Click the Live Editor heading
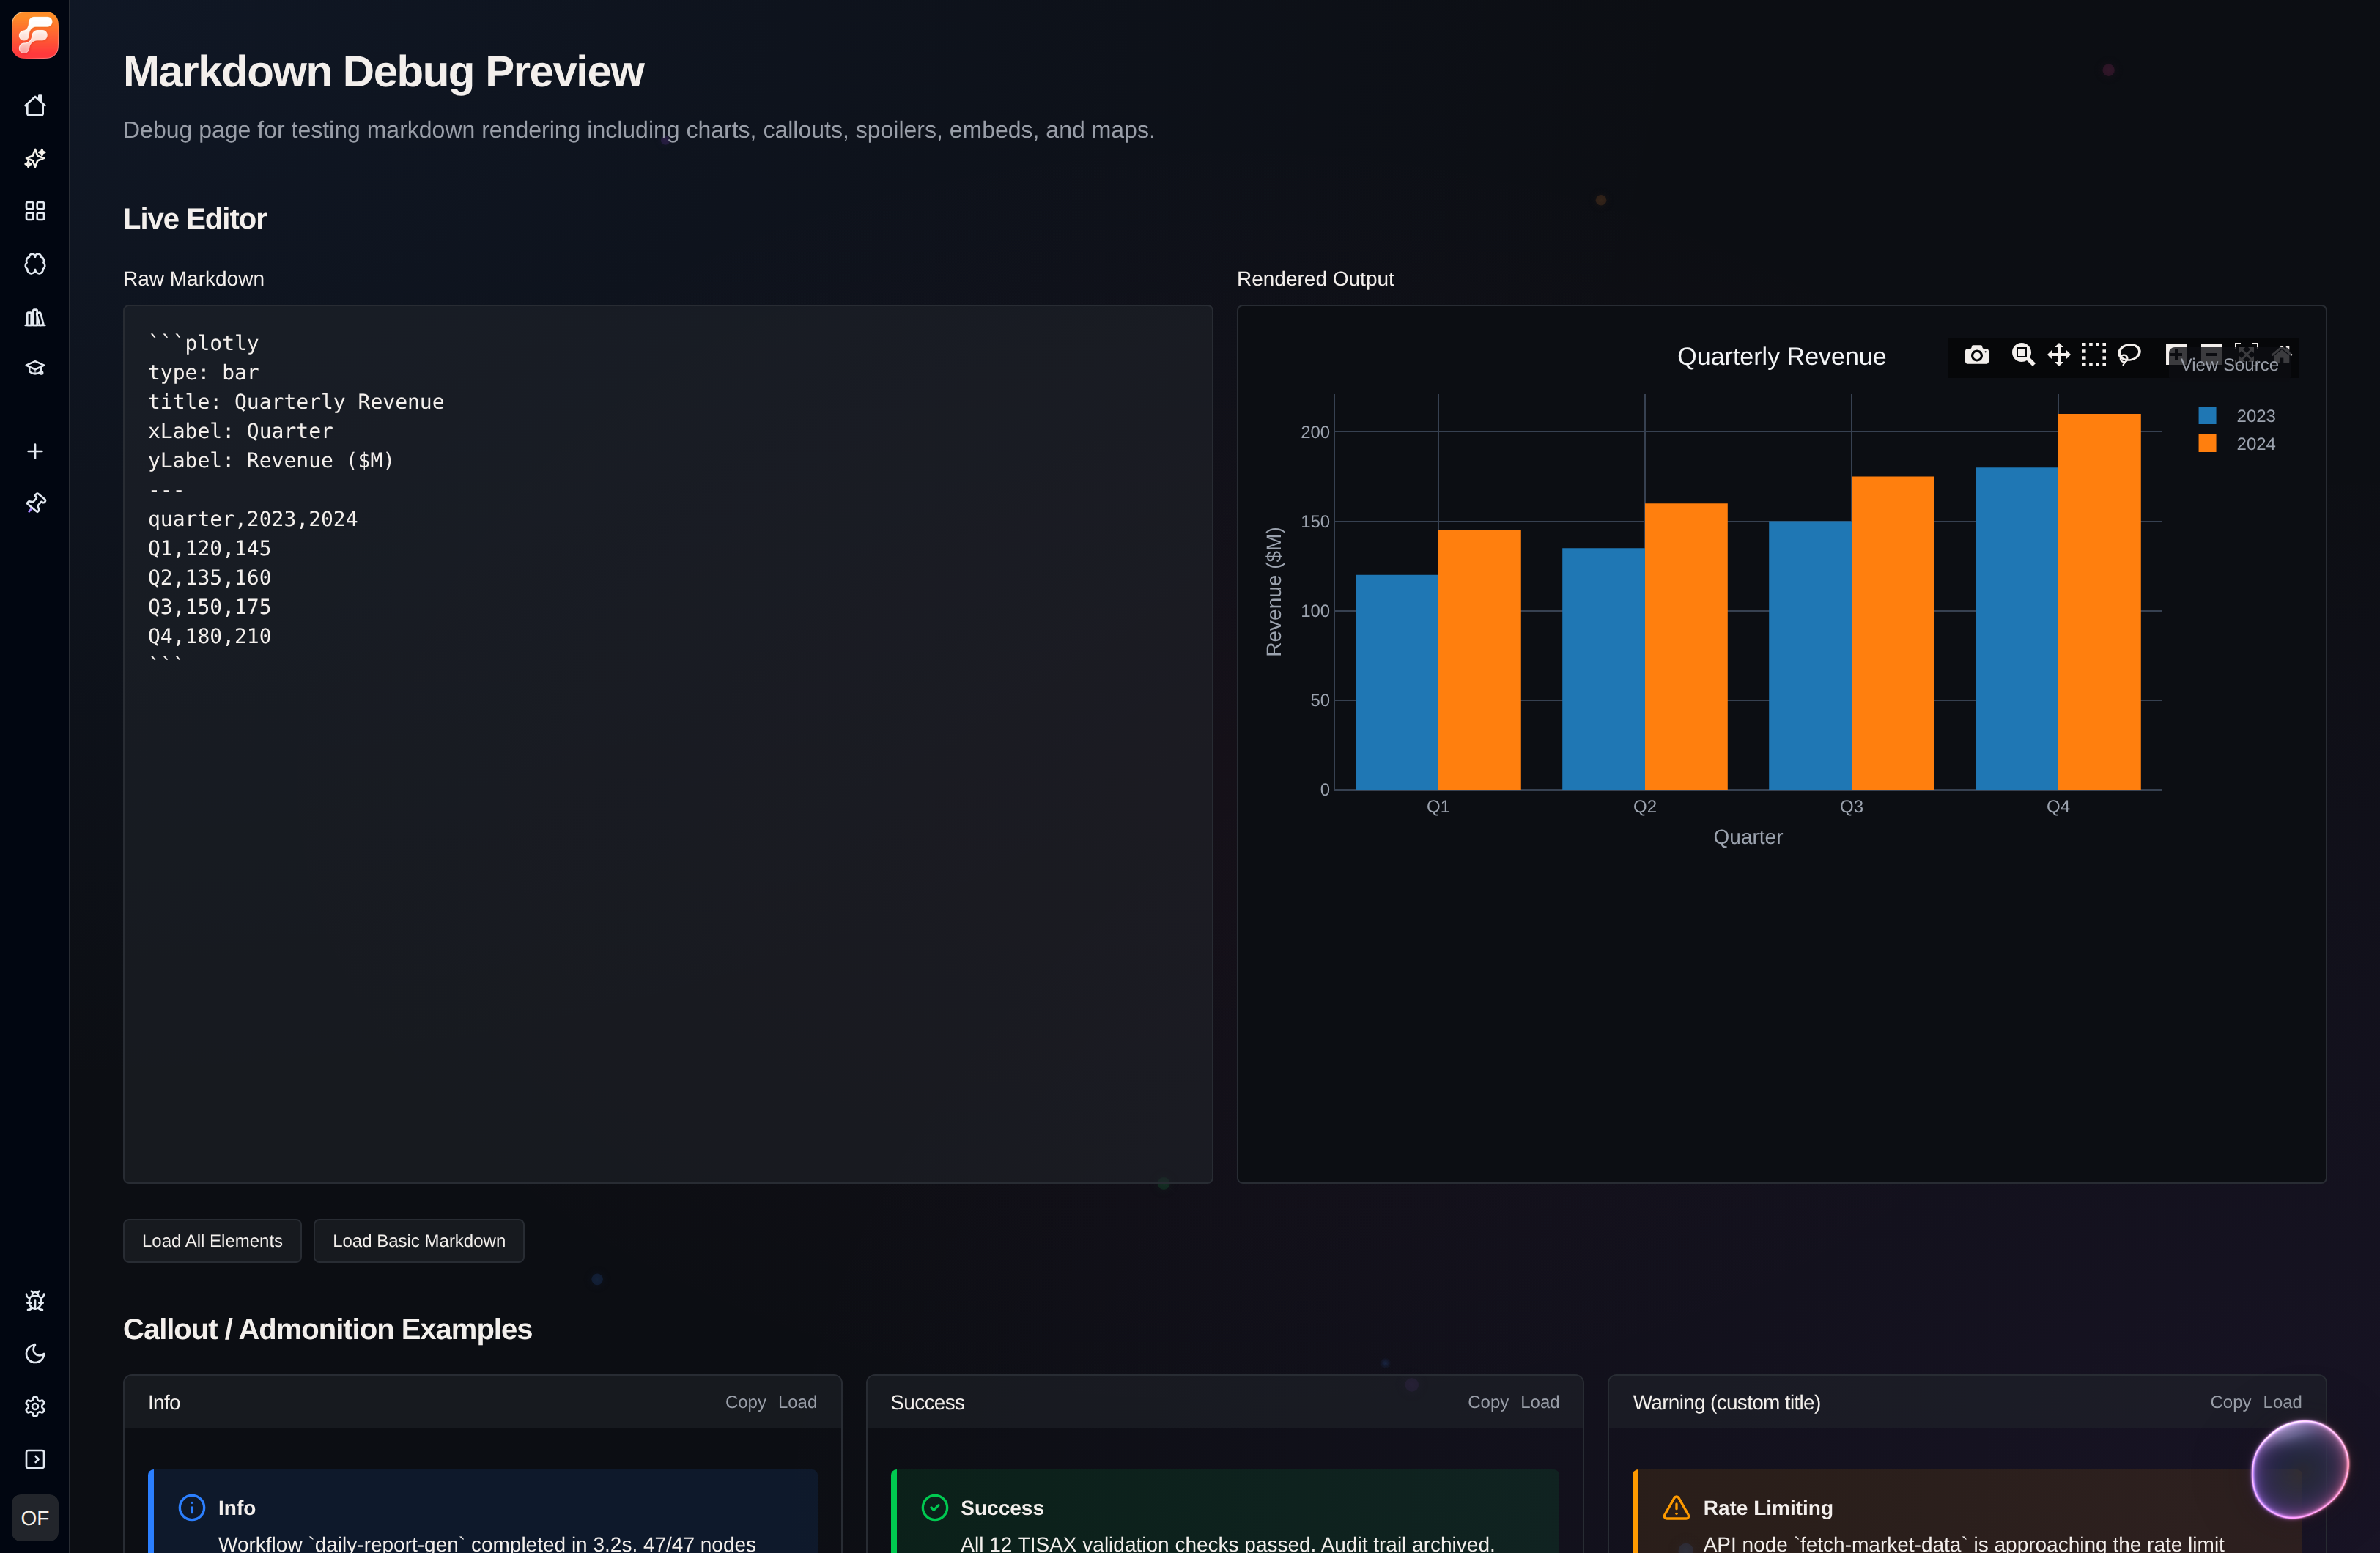 tap(195, 219)
